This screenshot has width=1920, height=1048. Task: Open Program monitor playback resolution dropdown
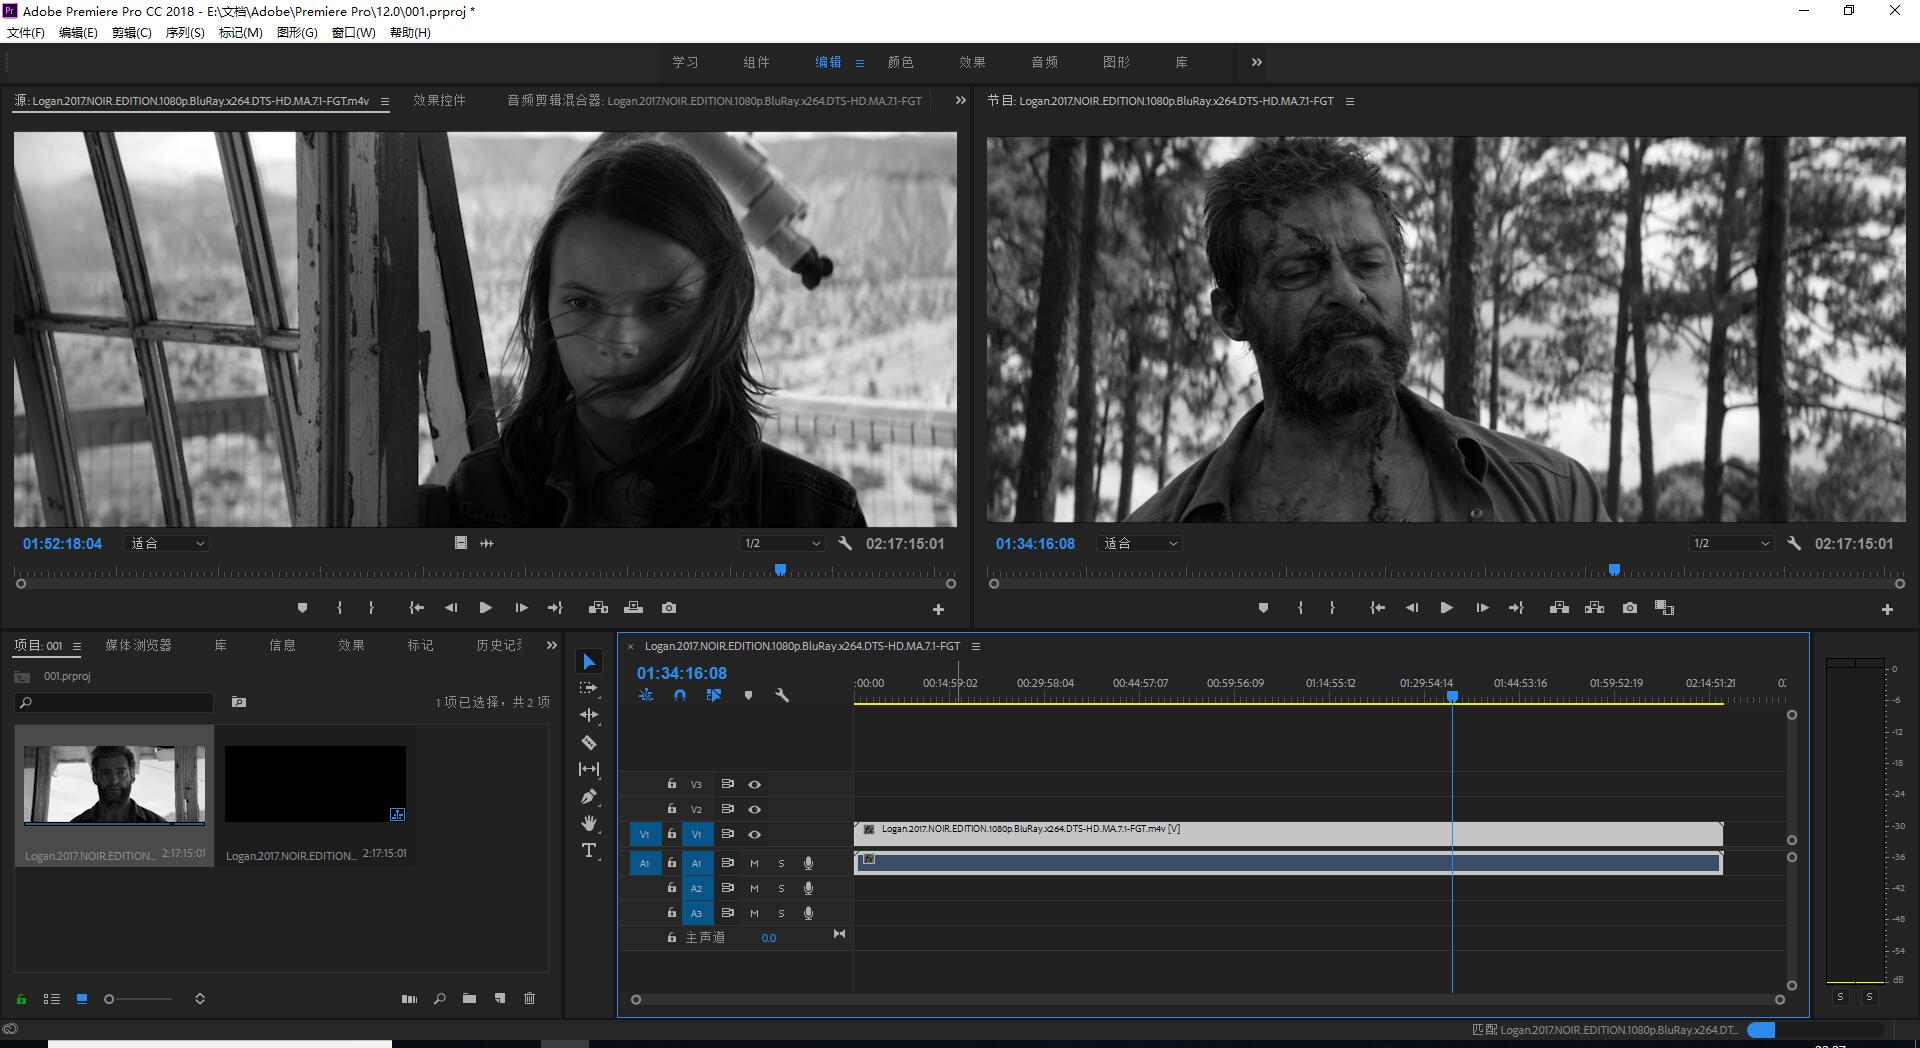tap(1731, 544)
